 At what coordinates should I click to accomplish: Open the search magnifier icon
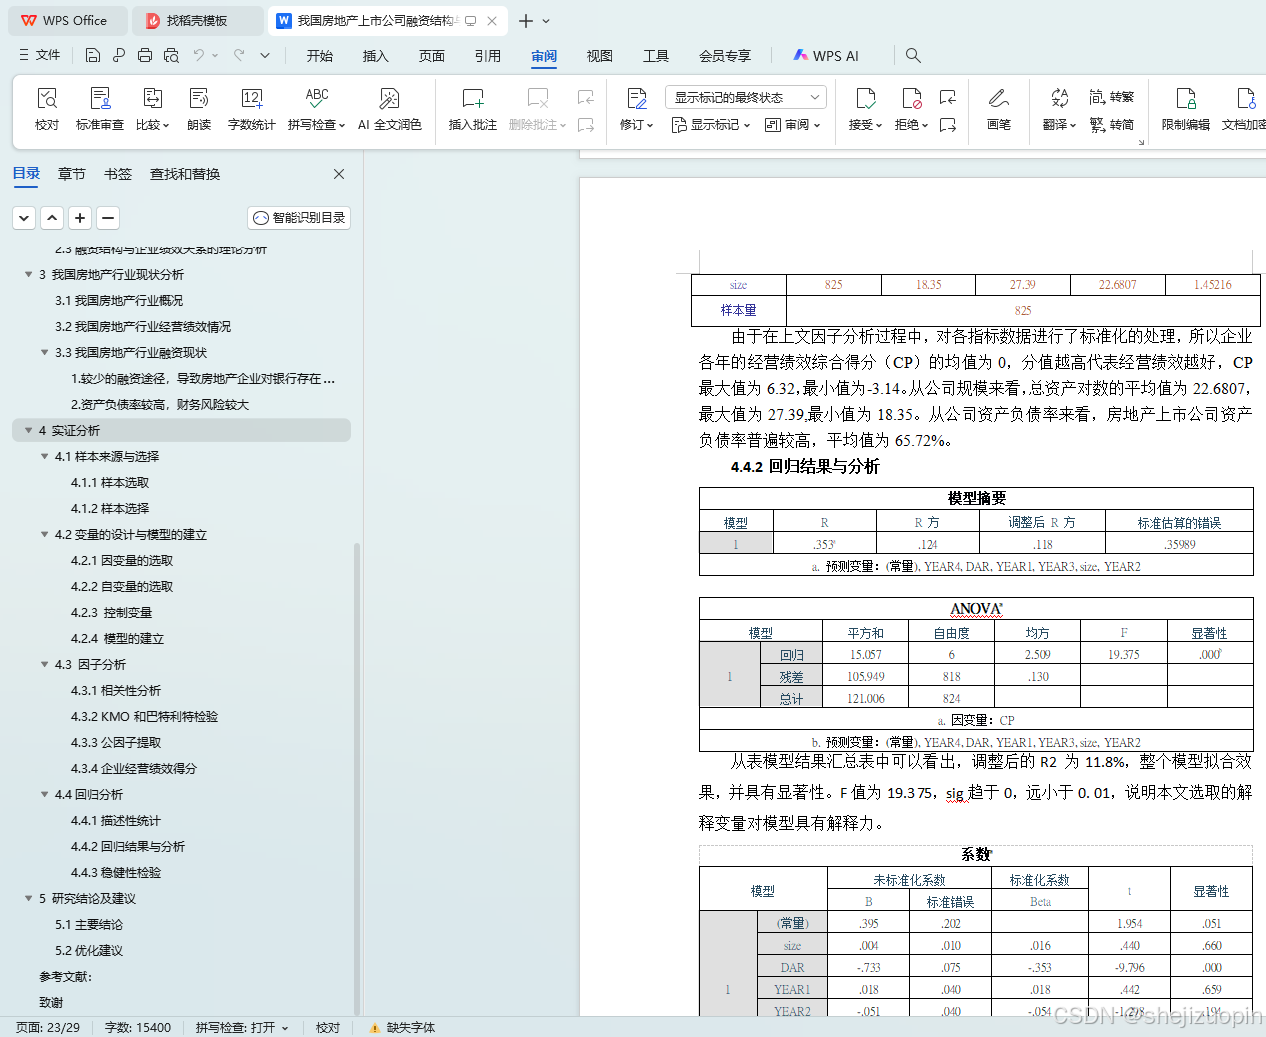(913, 56)
